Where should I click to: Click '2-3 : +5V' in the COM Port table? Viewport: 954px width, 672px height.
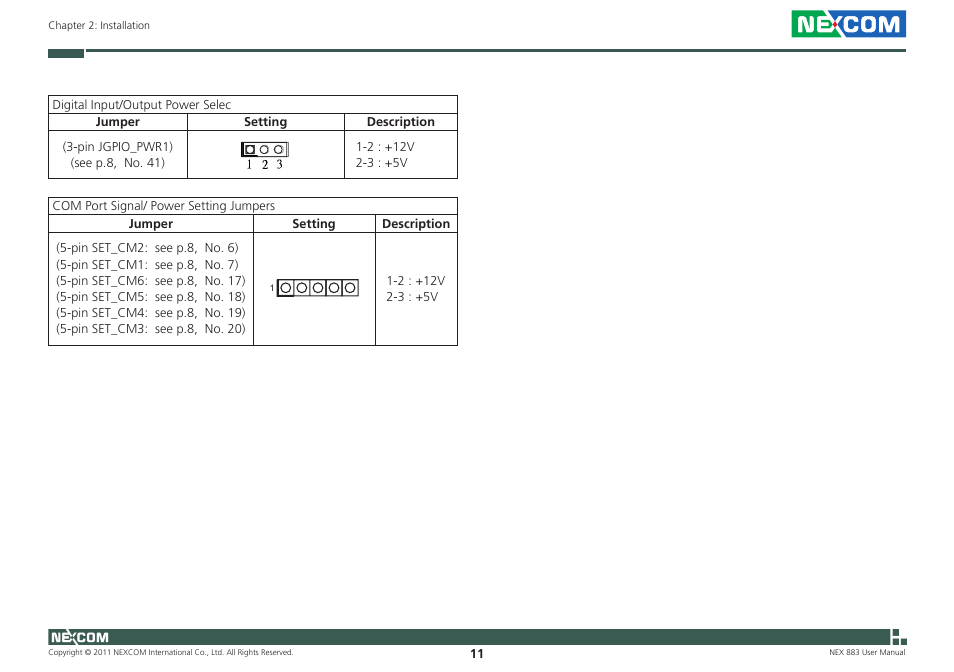pyautogui.click(x=412, y=297)
